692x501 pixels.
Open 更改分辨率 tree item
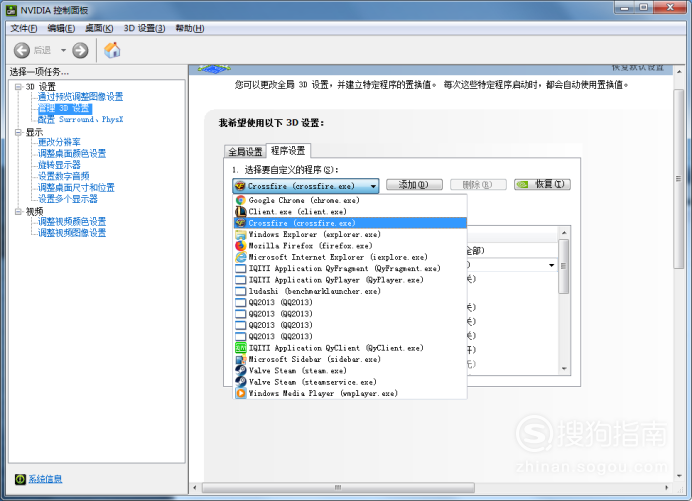59,142
